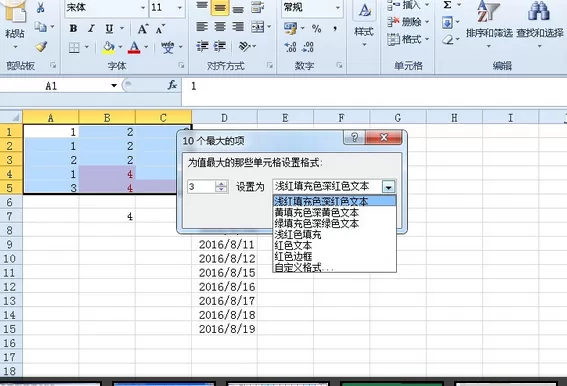Open the cell borders button
The height and width of the screenshot is (386, 567).
coord(74,47)
